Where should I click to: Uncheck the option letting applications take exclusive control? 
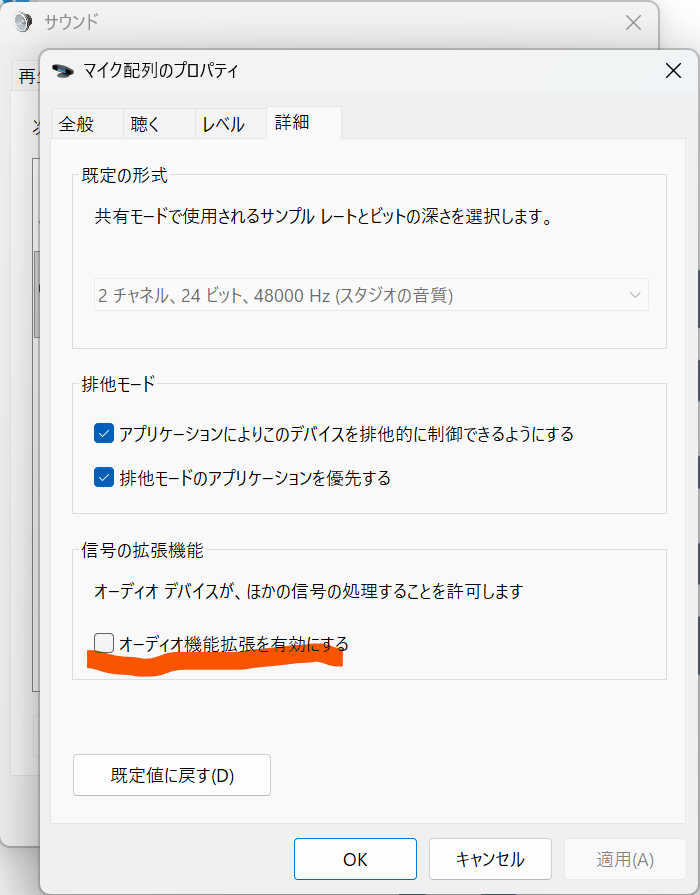click(x=104, y=434)
